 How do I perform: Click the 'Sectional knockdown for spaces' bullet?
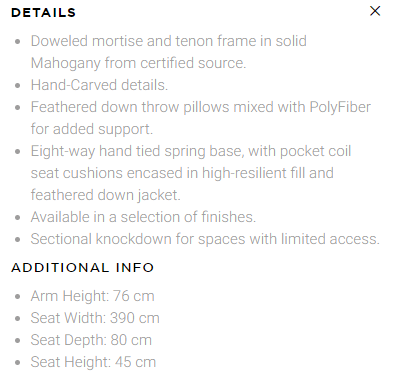tap(205, 239)
